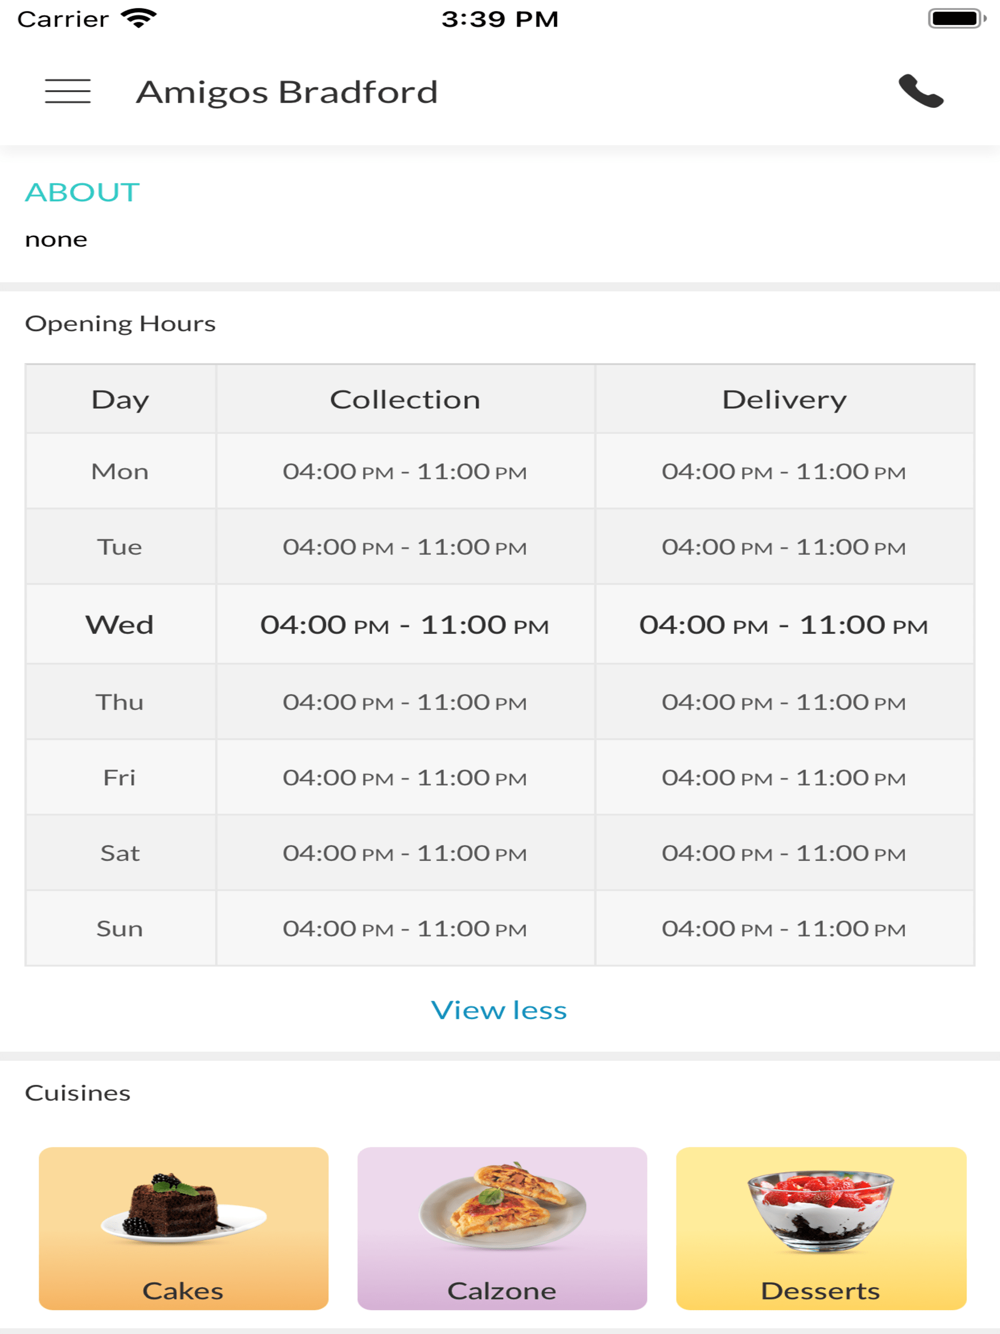Select the Calzone cuisine tile
The width and height of the screenshot is (1000, 1334).
[x=502, y=1228]
